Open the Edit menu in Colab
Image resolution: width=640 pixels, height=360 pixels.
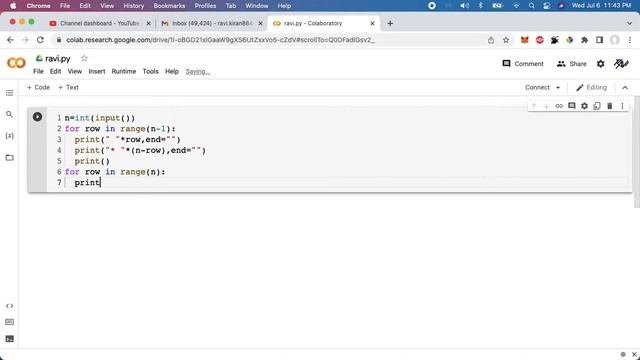[56, 71]
